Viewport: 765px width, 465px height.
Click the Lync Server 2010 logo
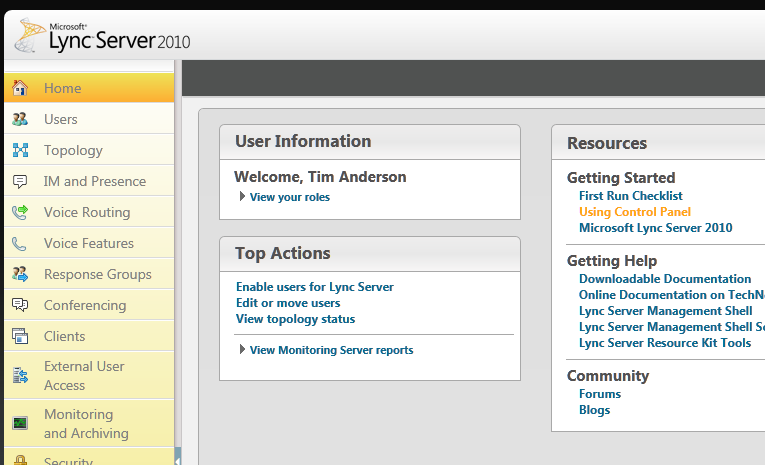pos(102,36)
